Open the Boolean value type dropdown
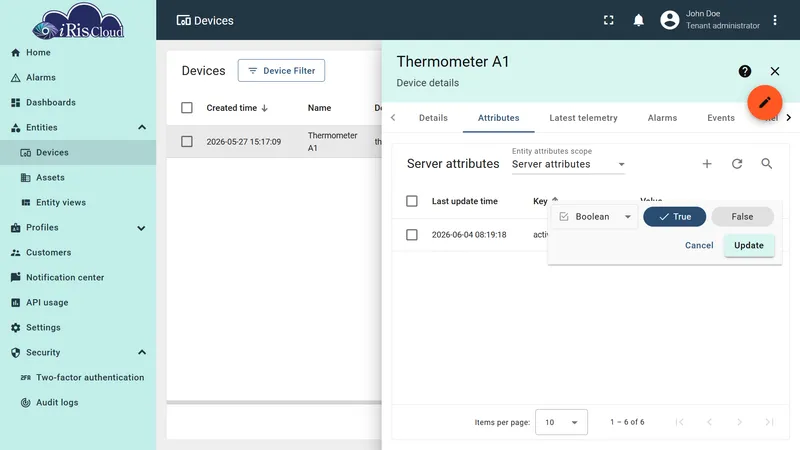 click(x=595, y=217)
